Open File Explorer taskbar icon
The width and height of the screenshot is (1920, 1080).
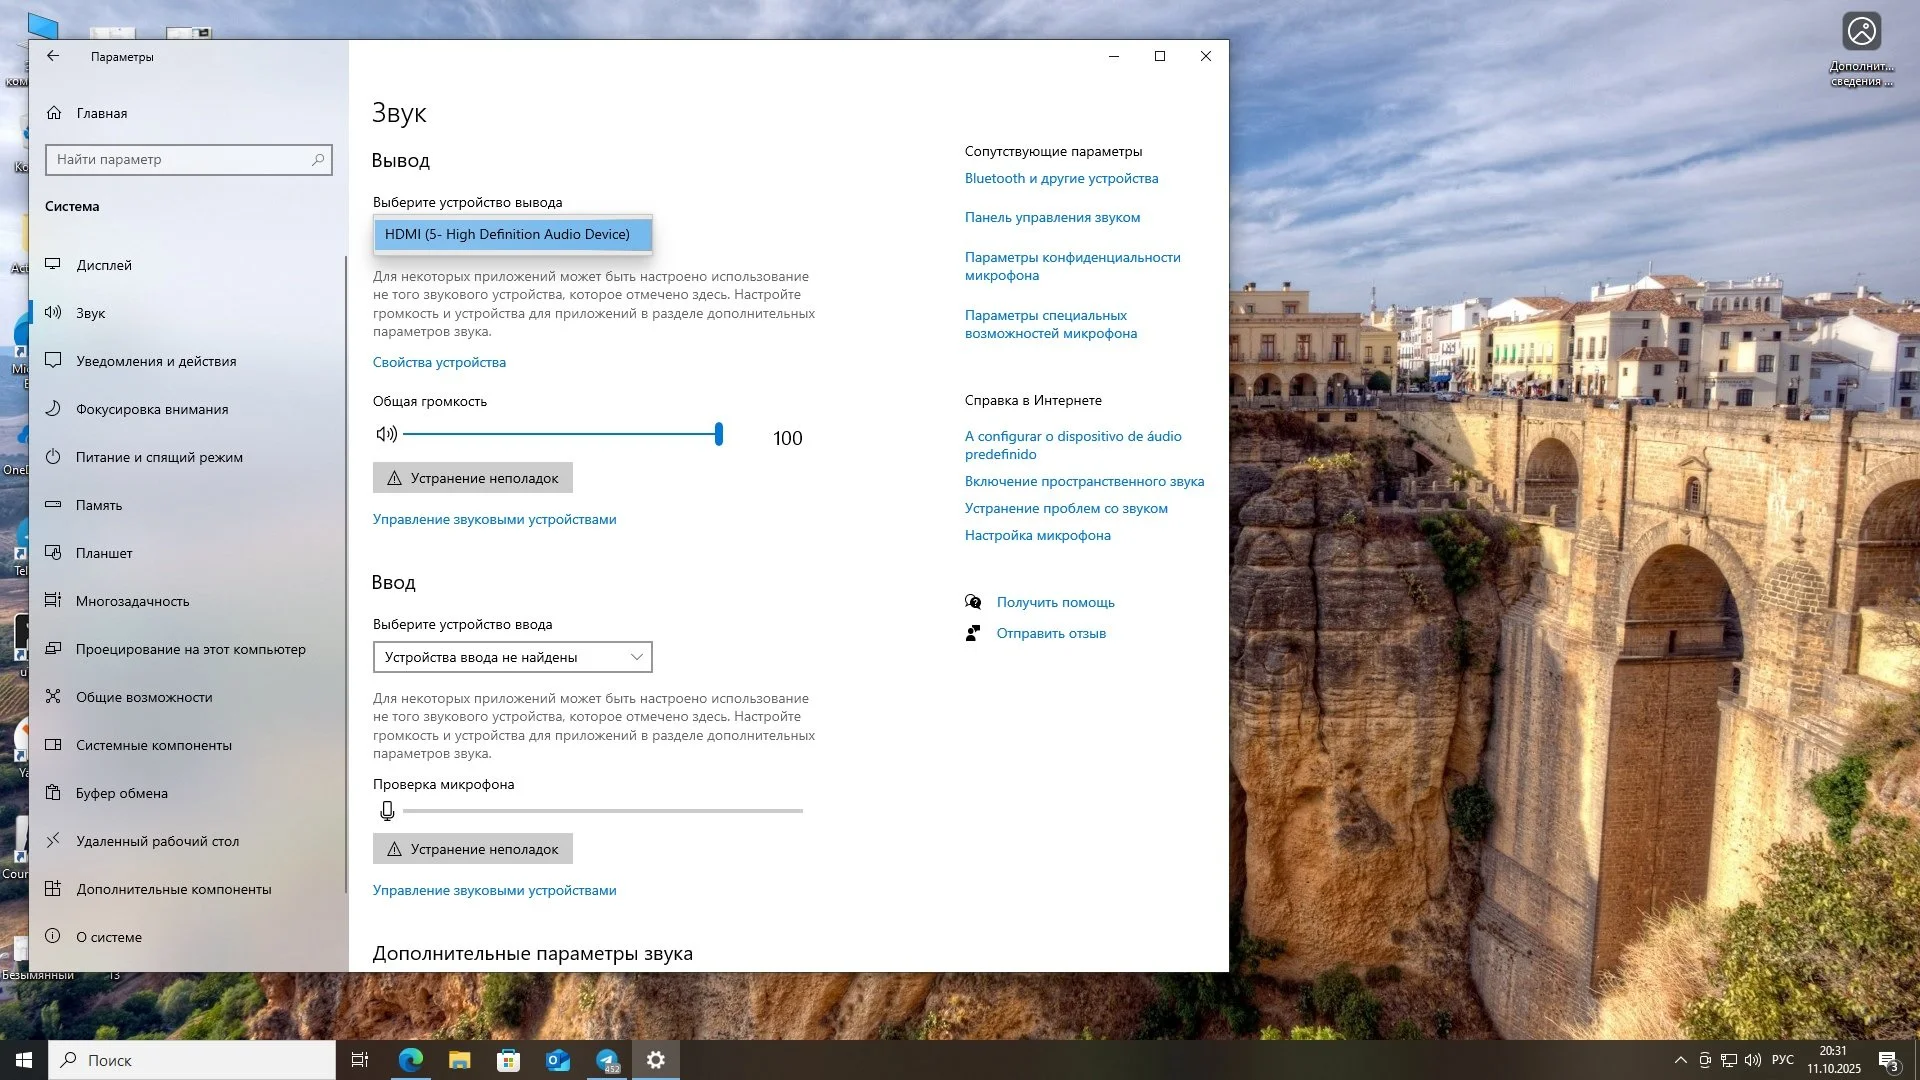[x=459, y=1060]
